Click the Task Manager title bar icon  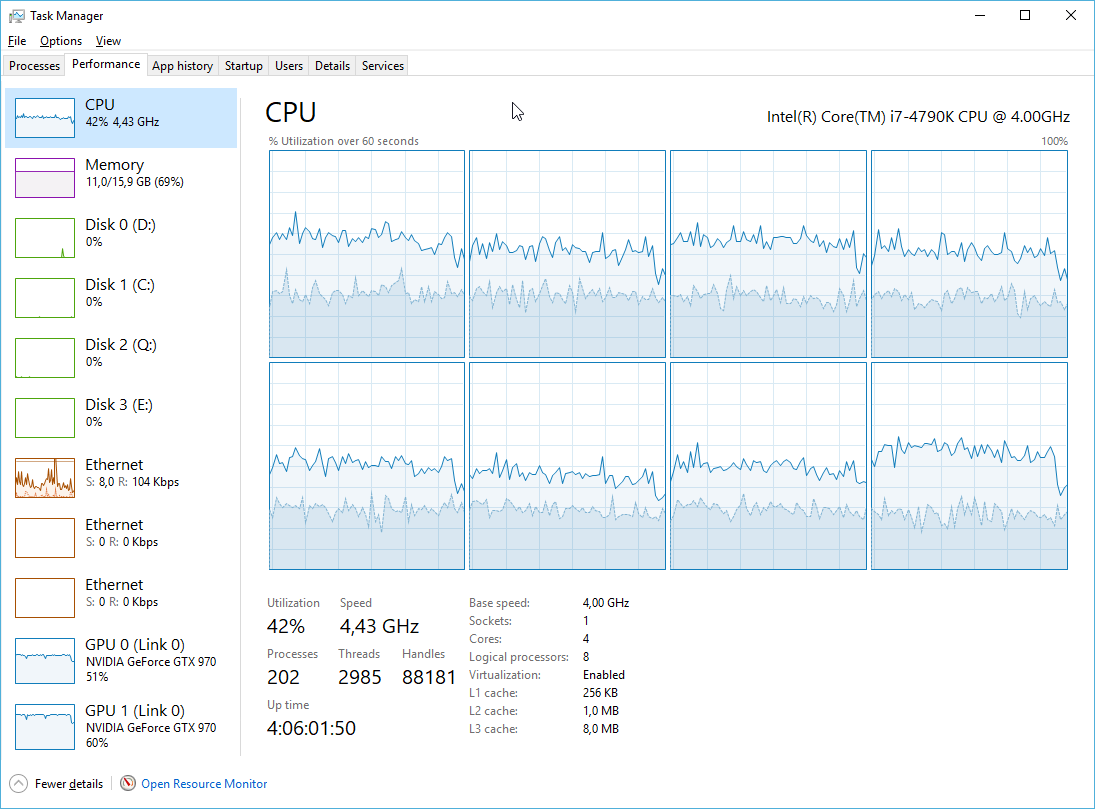coord(16,16)
